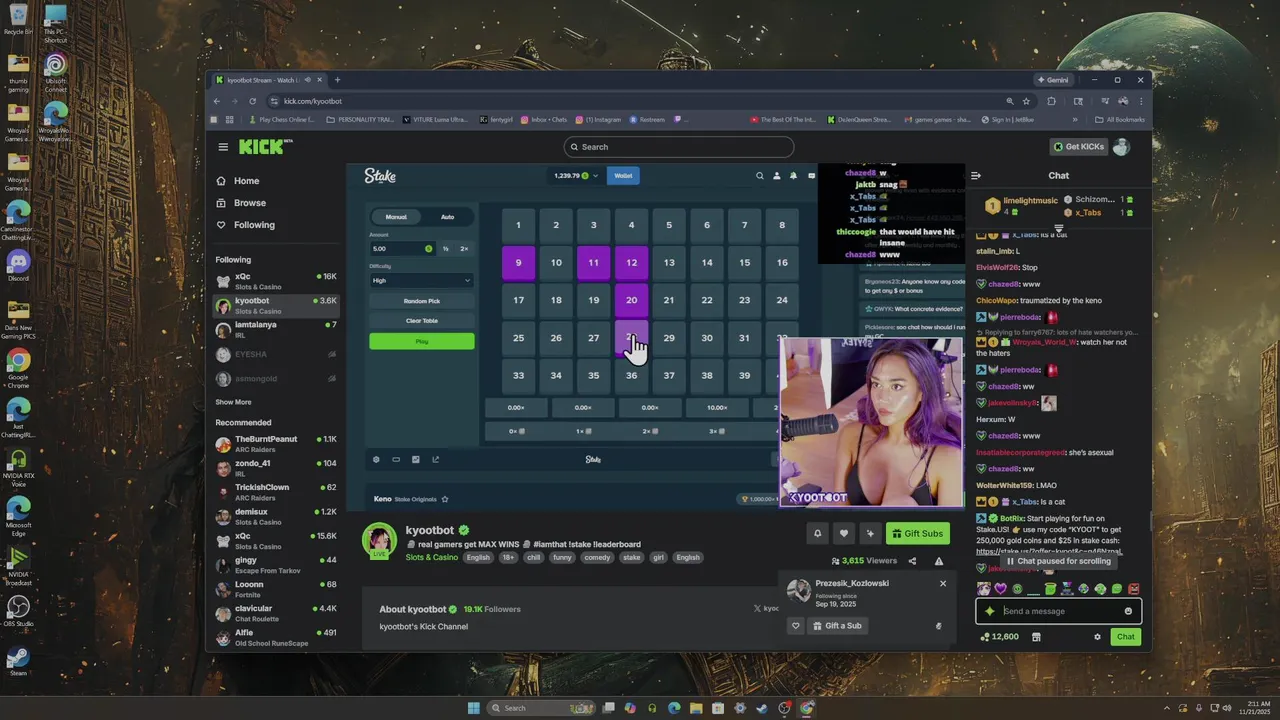
Task: Click the green Gift Subs button
Action: [917, 533]
